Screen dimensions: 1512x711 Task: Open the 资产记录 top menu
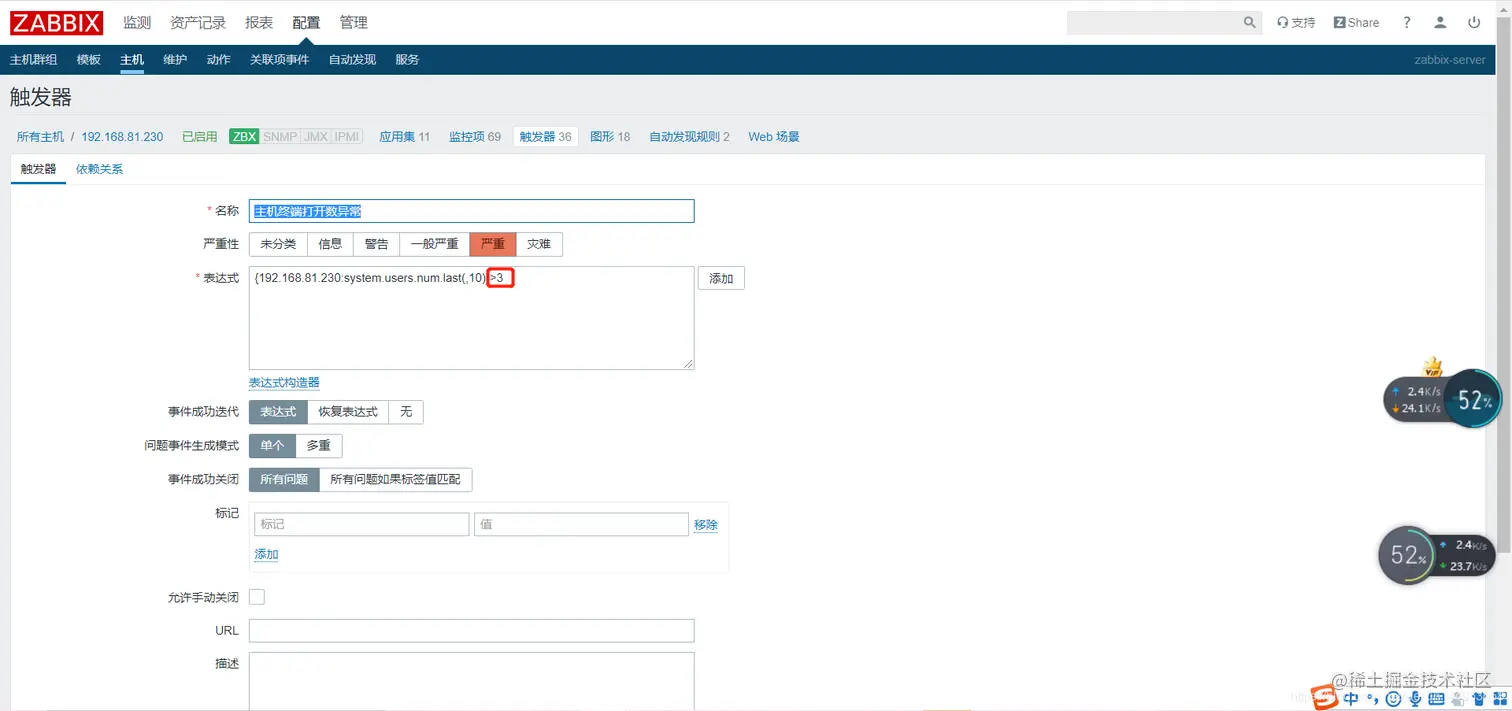pos(198,22)
